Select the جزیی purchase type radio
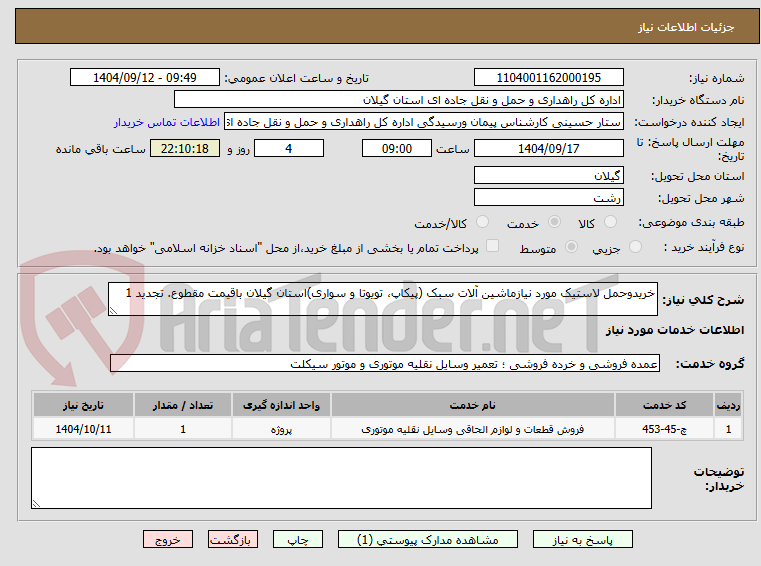This screenshot has width=761, height=566. (x=635, y=247)
